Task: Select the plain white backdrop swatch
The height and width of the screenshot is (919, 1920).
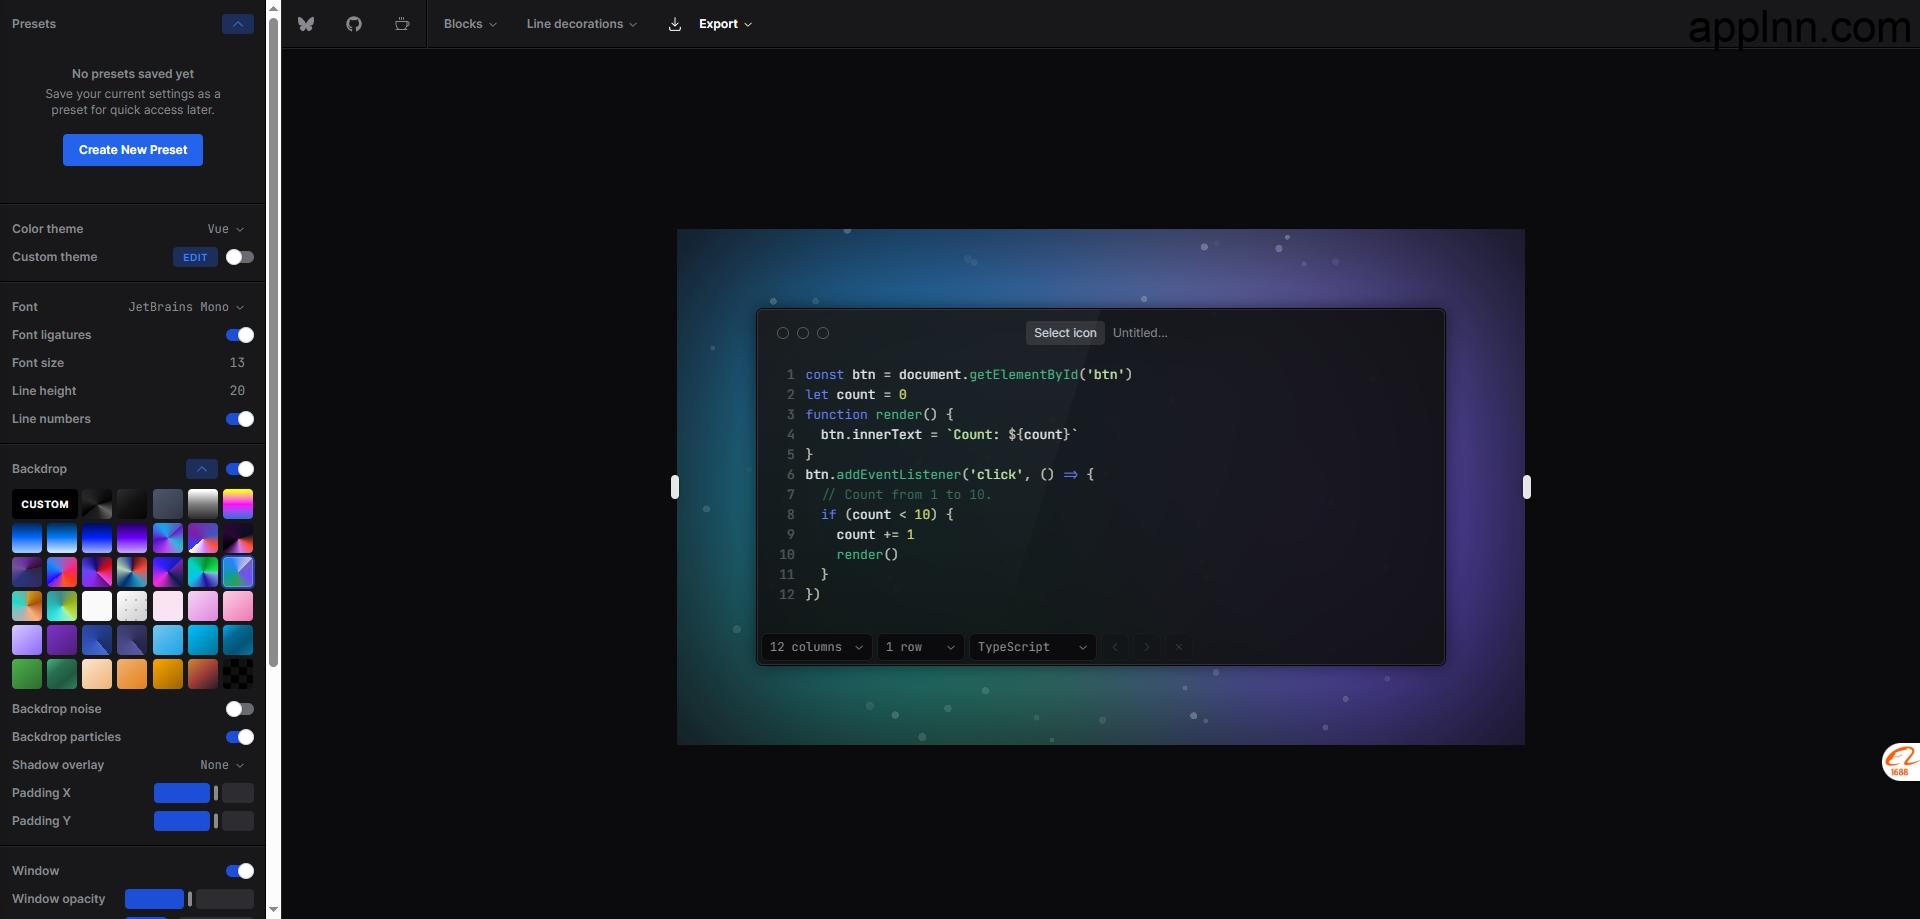Action: (97, 606)
